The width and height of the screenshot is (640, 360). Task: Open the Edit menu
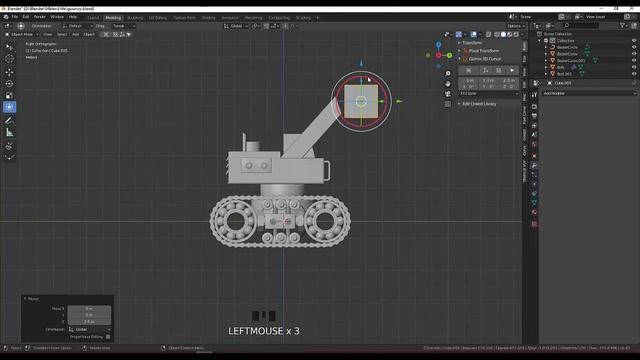coord(26,17)
